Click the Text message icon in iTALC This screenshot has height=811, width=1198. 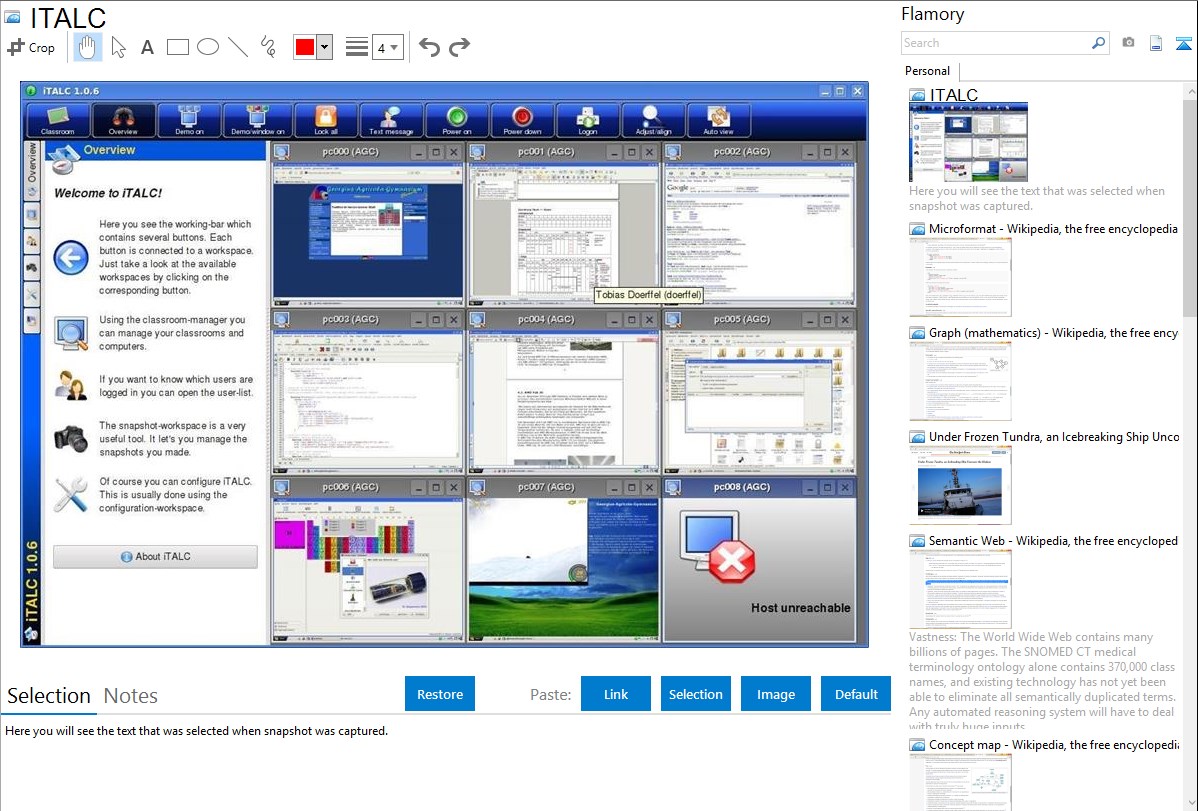click(390, 121)
